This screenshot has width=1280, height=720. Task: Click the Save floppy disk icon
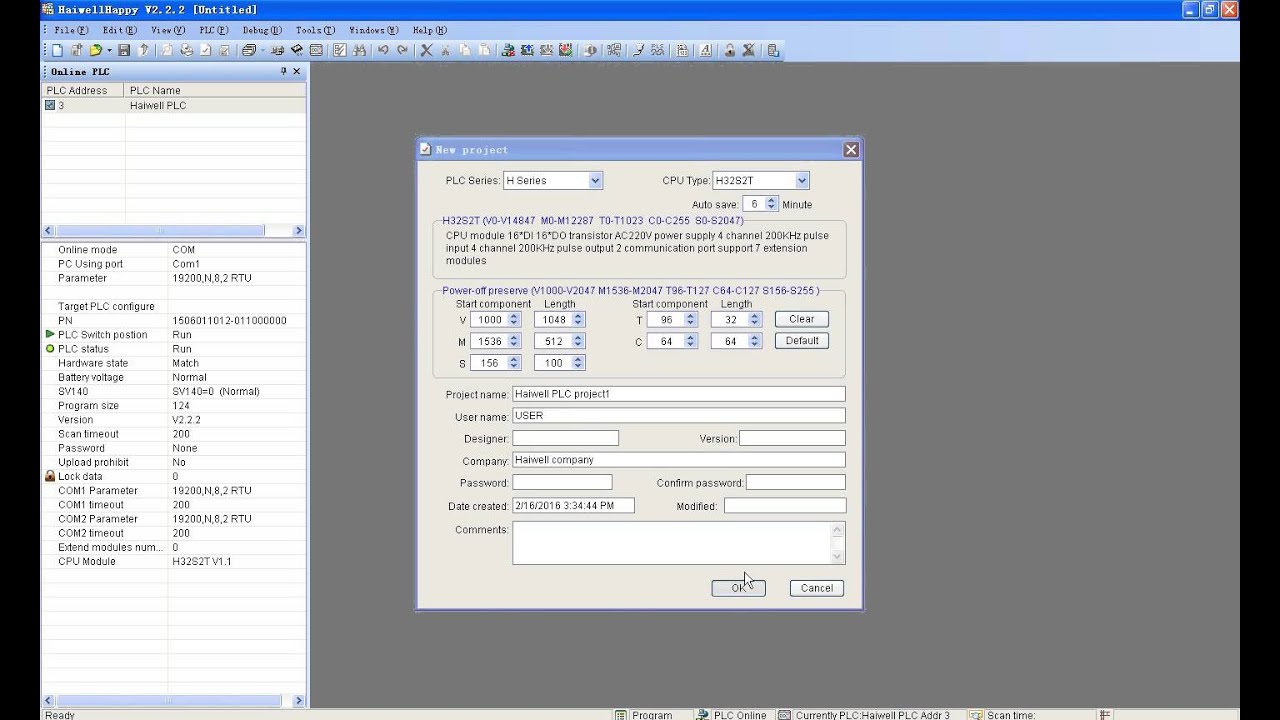point(124,50)
